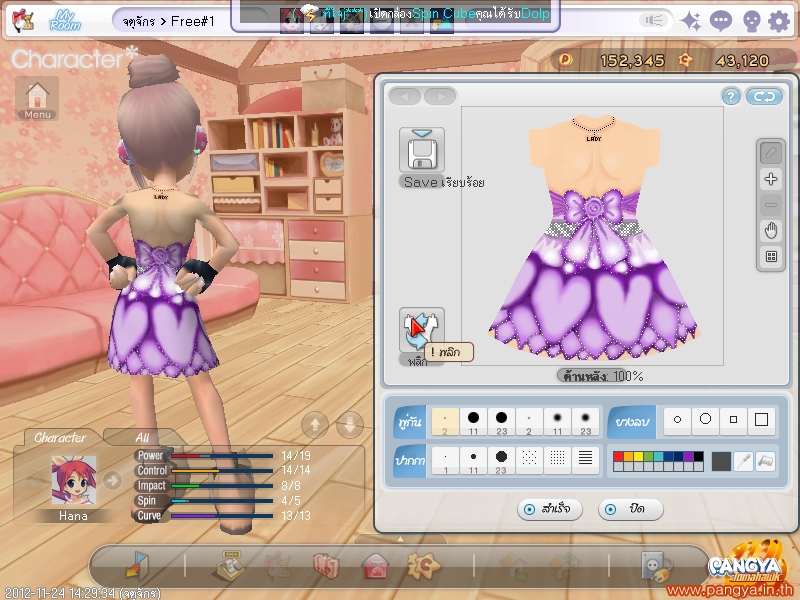Image resolution: width=800 pixels, height=600 pixels.
Task: Click the จตุจักร > Free#1 channel label
Action: 168,21
